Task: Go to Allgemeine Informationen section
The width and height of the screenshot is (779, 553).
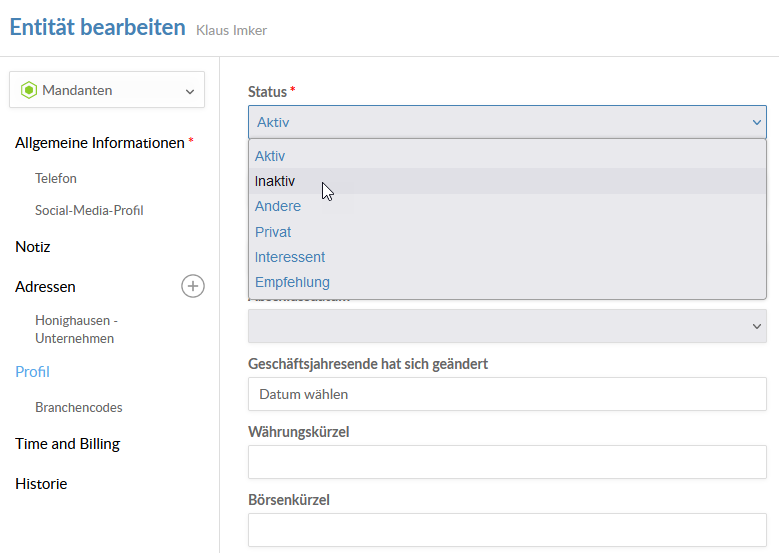Action: tap(100, 143)
